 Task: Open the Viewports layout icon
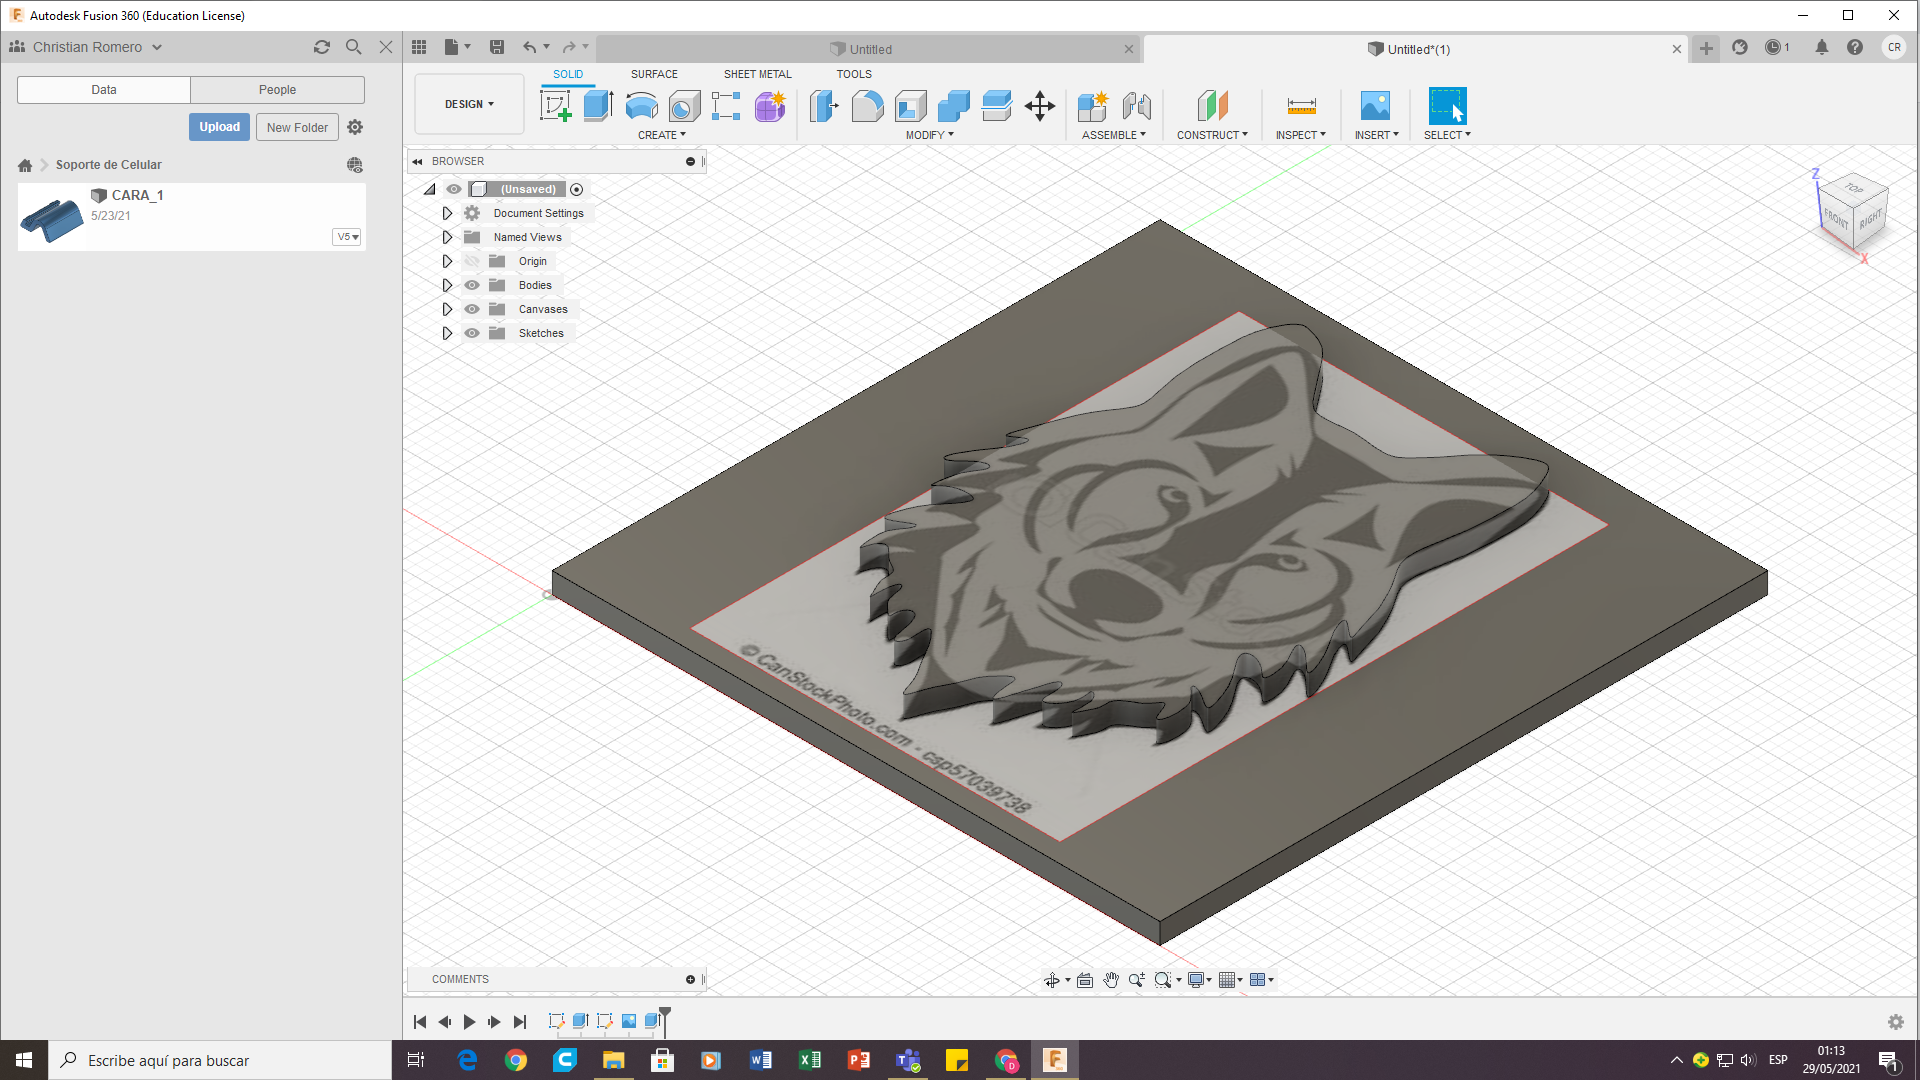pos(1258,980)
